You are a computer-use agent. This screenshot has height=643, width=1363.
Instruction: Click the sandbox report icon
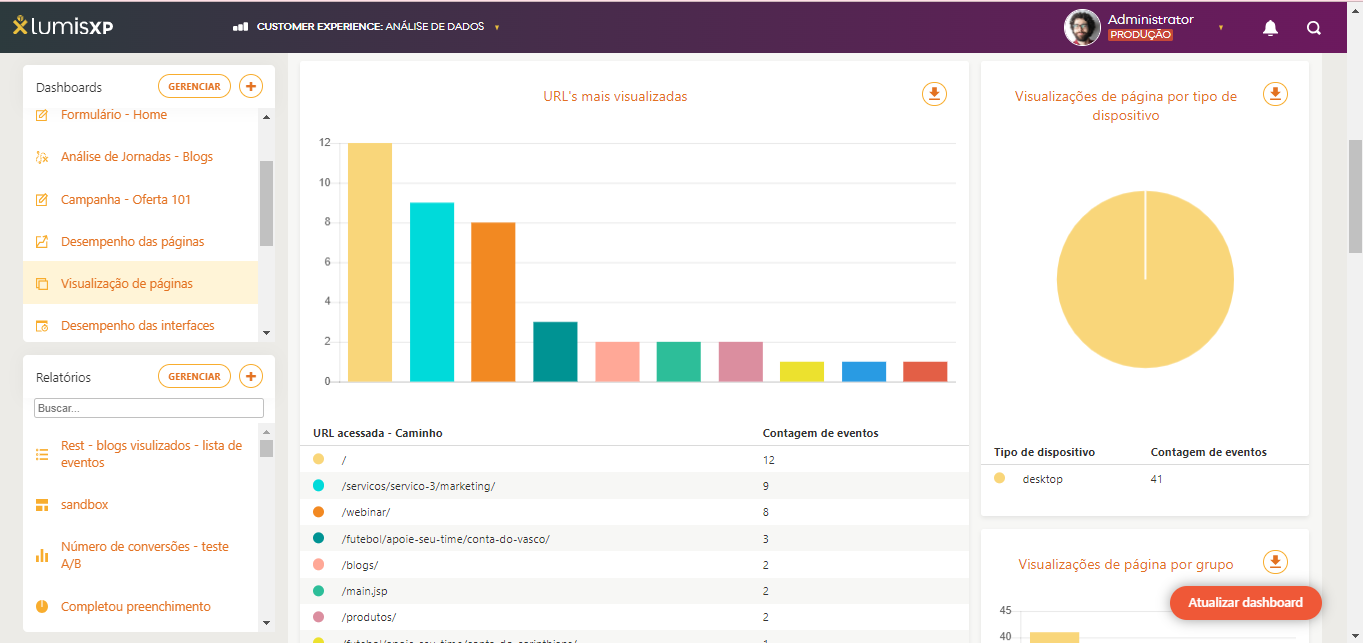click(x=42, y=505)
